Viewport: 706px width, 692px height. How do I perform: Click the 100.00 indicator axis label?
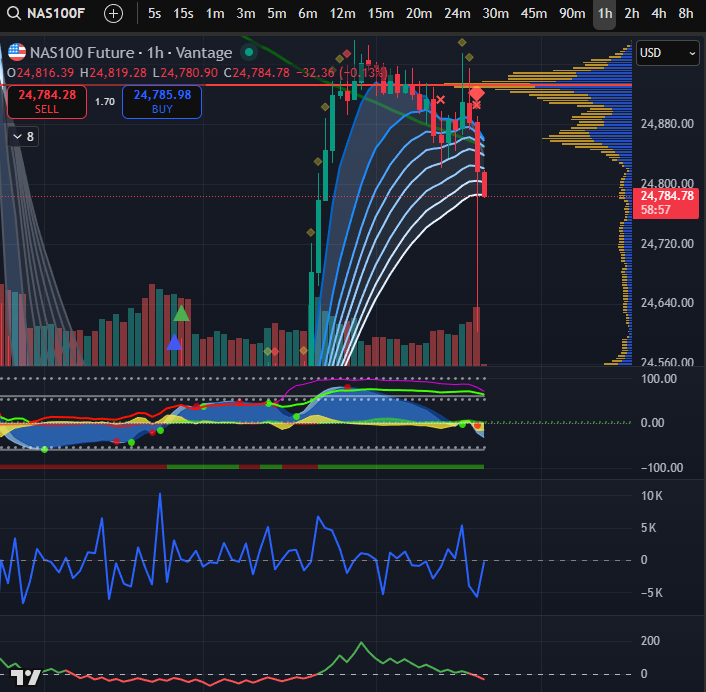[659, 379]
